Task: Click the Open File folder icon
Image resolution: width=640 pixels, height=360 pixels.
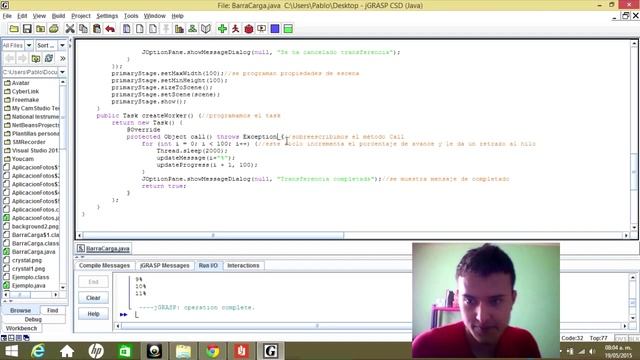Action: pyautogui.click(x=14, y=29)
